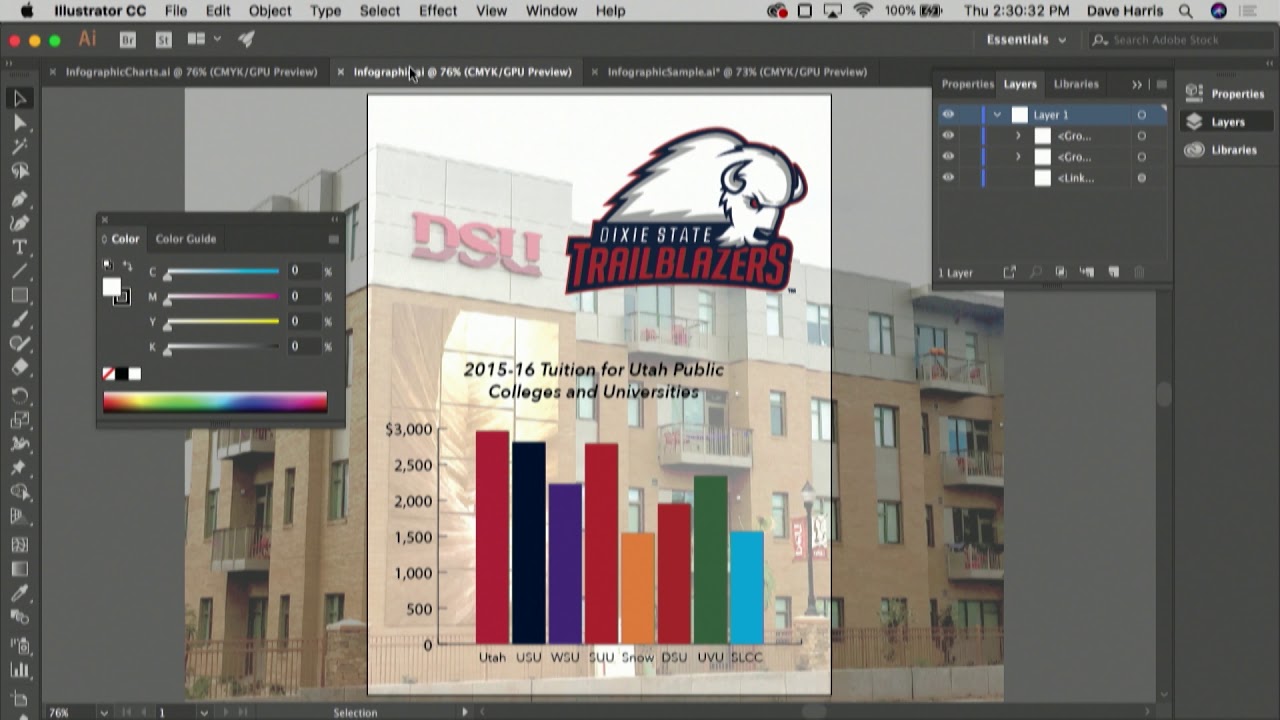
Task: Expand the <Gro...> row just above <Link...>
Action: pos(1018,157)
